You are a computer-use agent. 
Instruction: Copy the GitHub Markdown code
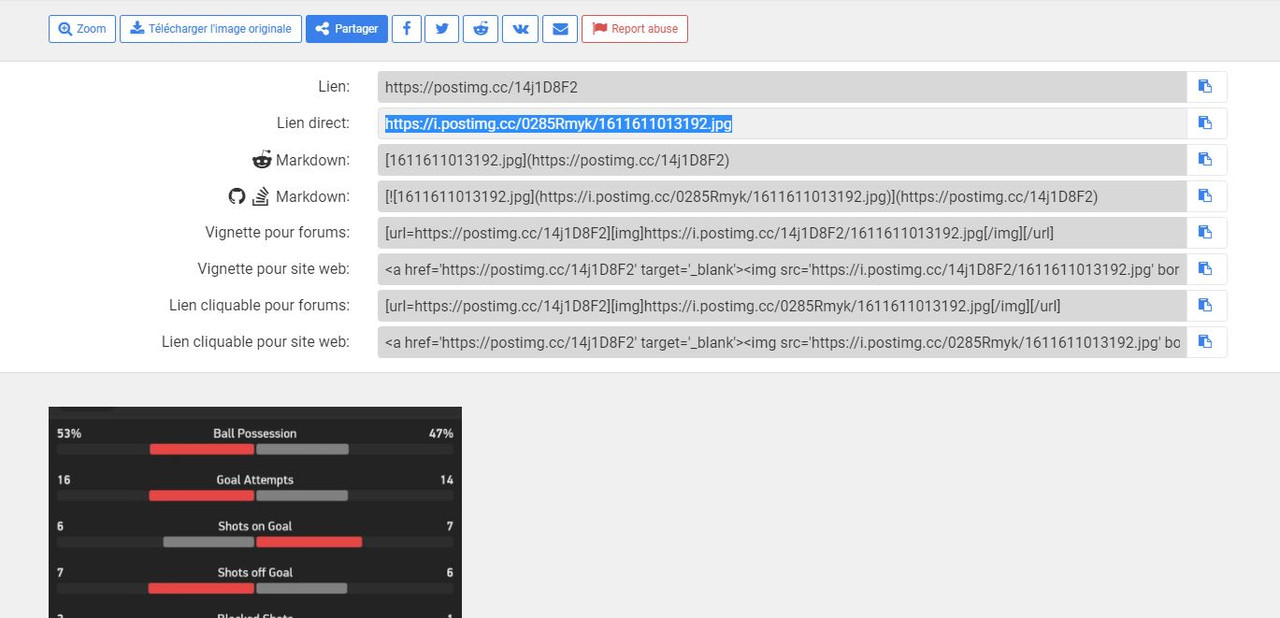click(x=1206, y=196)
